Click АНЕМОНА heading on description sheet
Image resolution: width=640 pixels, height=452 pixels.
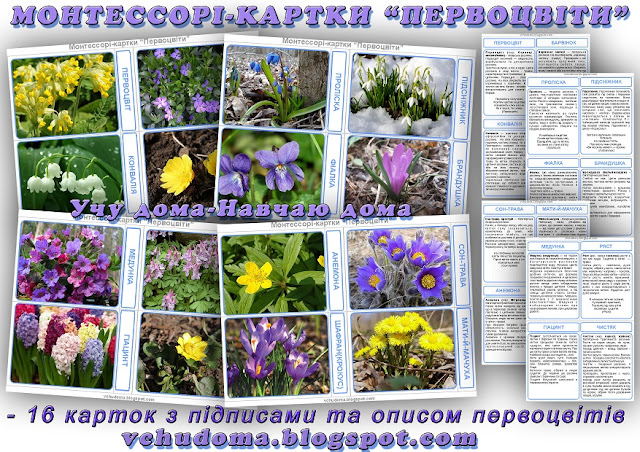click(x=505, y=290)
